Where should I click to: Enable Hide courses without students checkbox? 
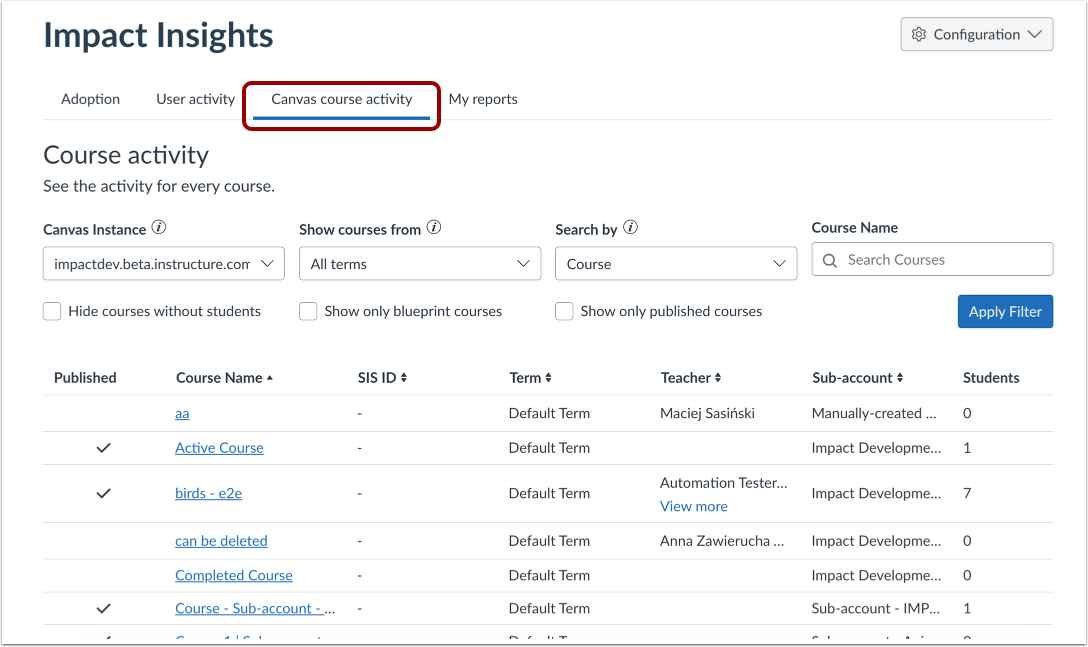pyautogui.click(x=52, y=312)
